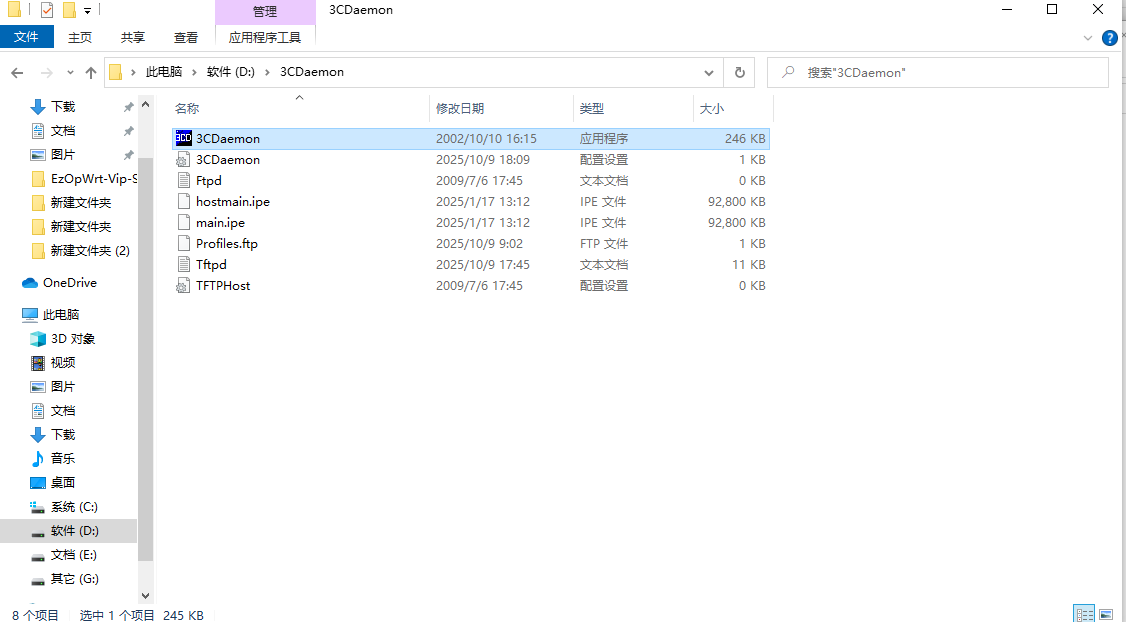Click the 管理 contextual tab header
The height and width of the screenshot is (622, 1126).
coord(265,11)
